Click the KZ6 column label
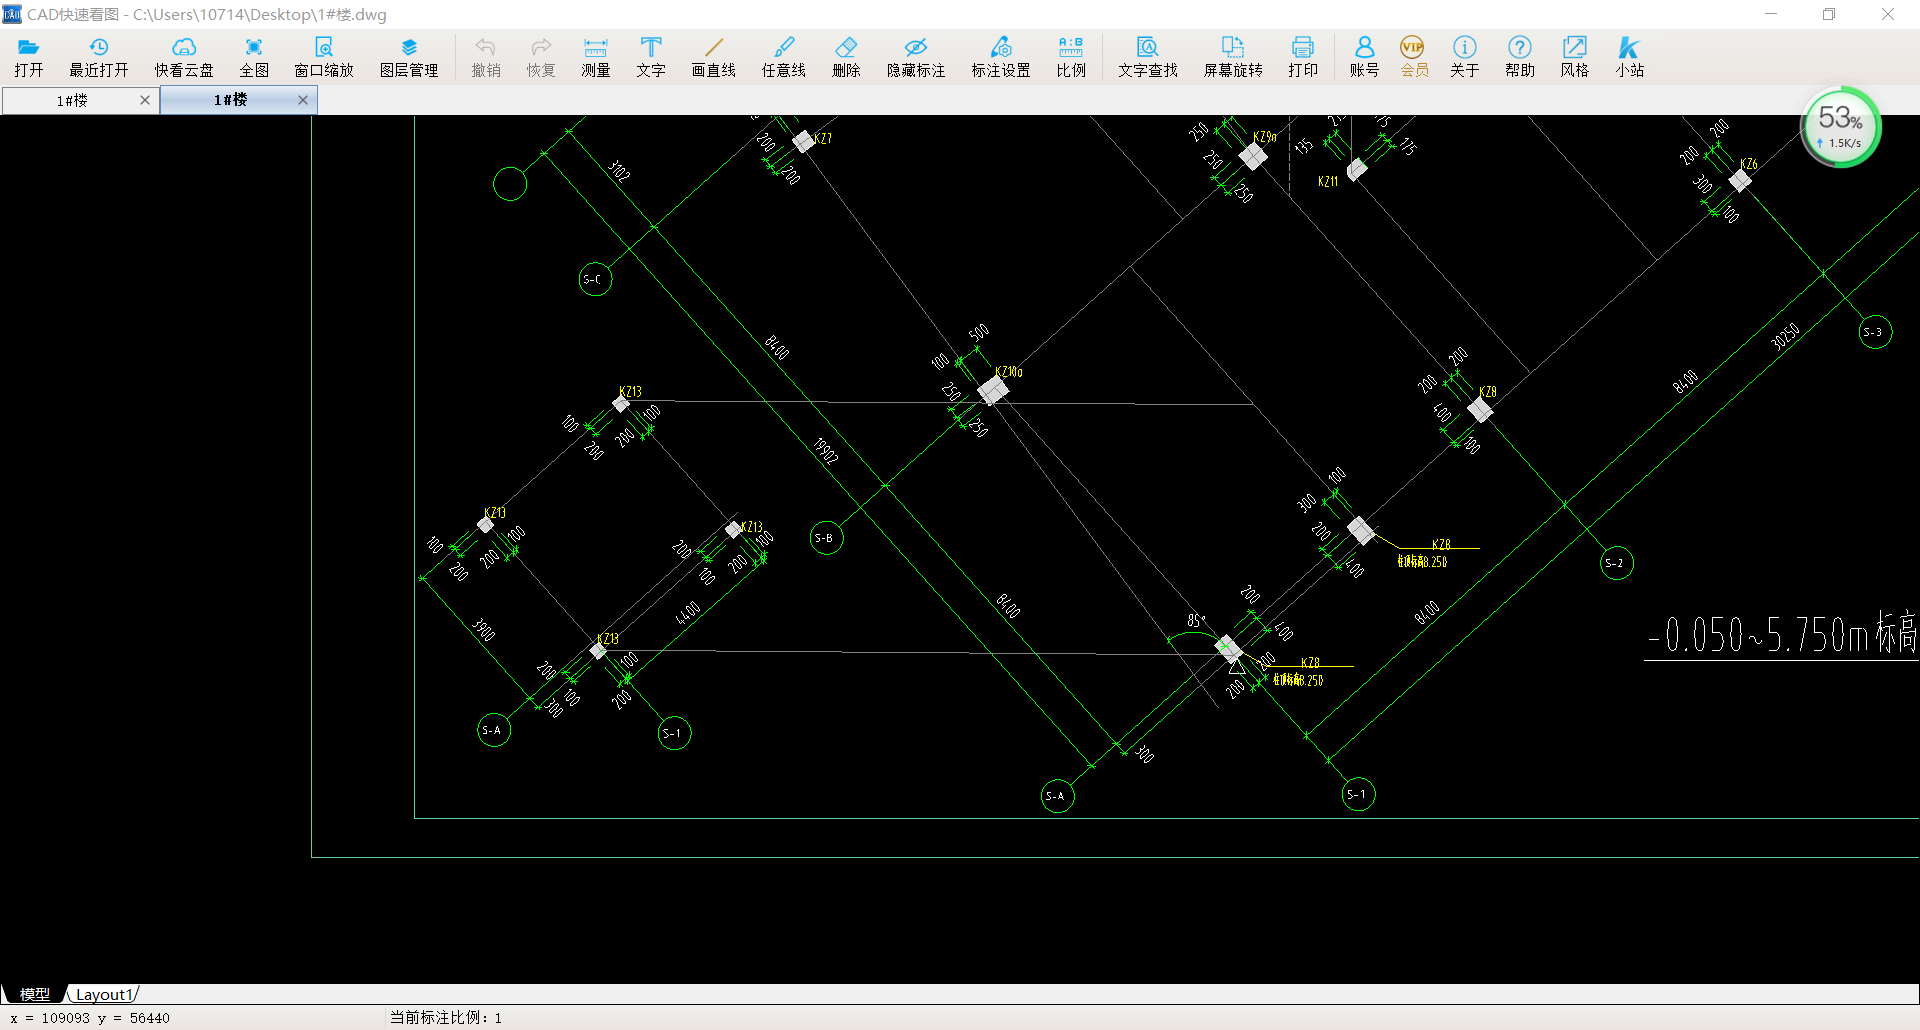Screen dimensions: 1920x1030 [1749, 164]
